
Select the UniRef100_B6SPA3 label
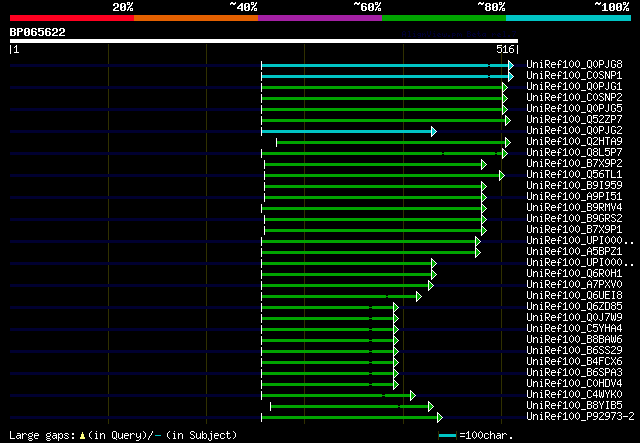click(574, 373)
